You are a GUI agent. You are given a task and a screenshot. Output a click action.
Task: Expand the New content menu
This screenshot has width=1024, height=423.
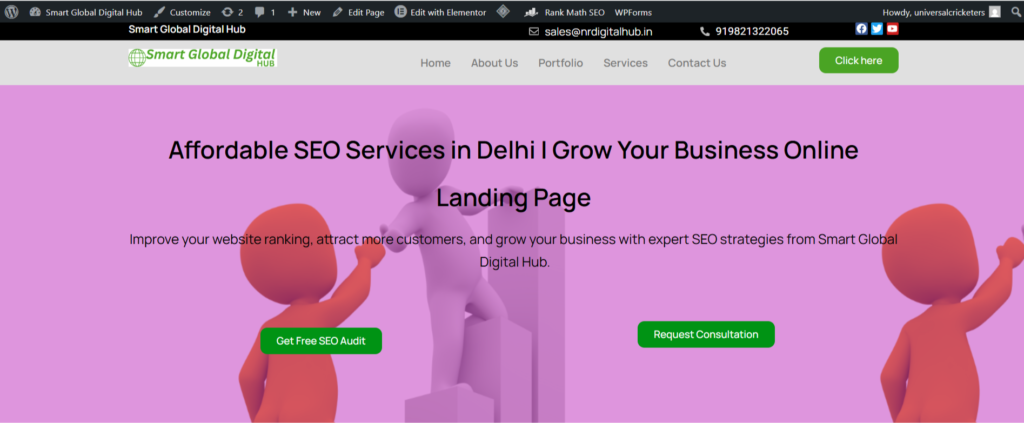tap(304, 12)
